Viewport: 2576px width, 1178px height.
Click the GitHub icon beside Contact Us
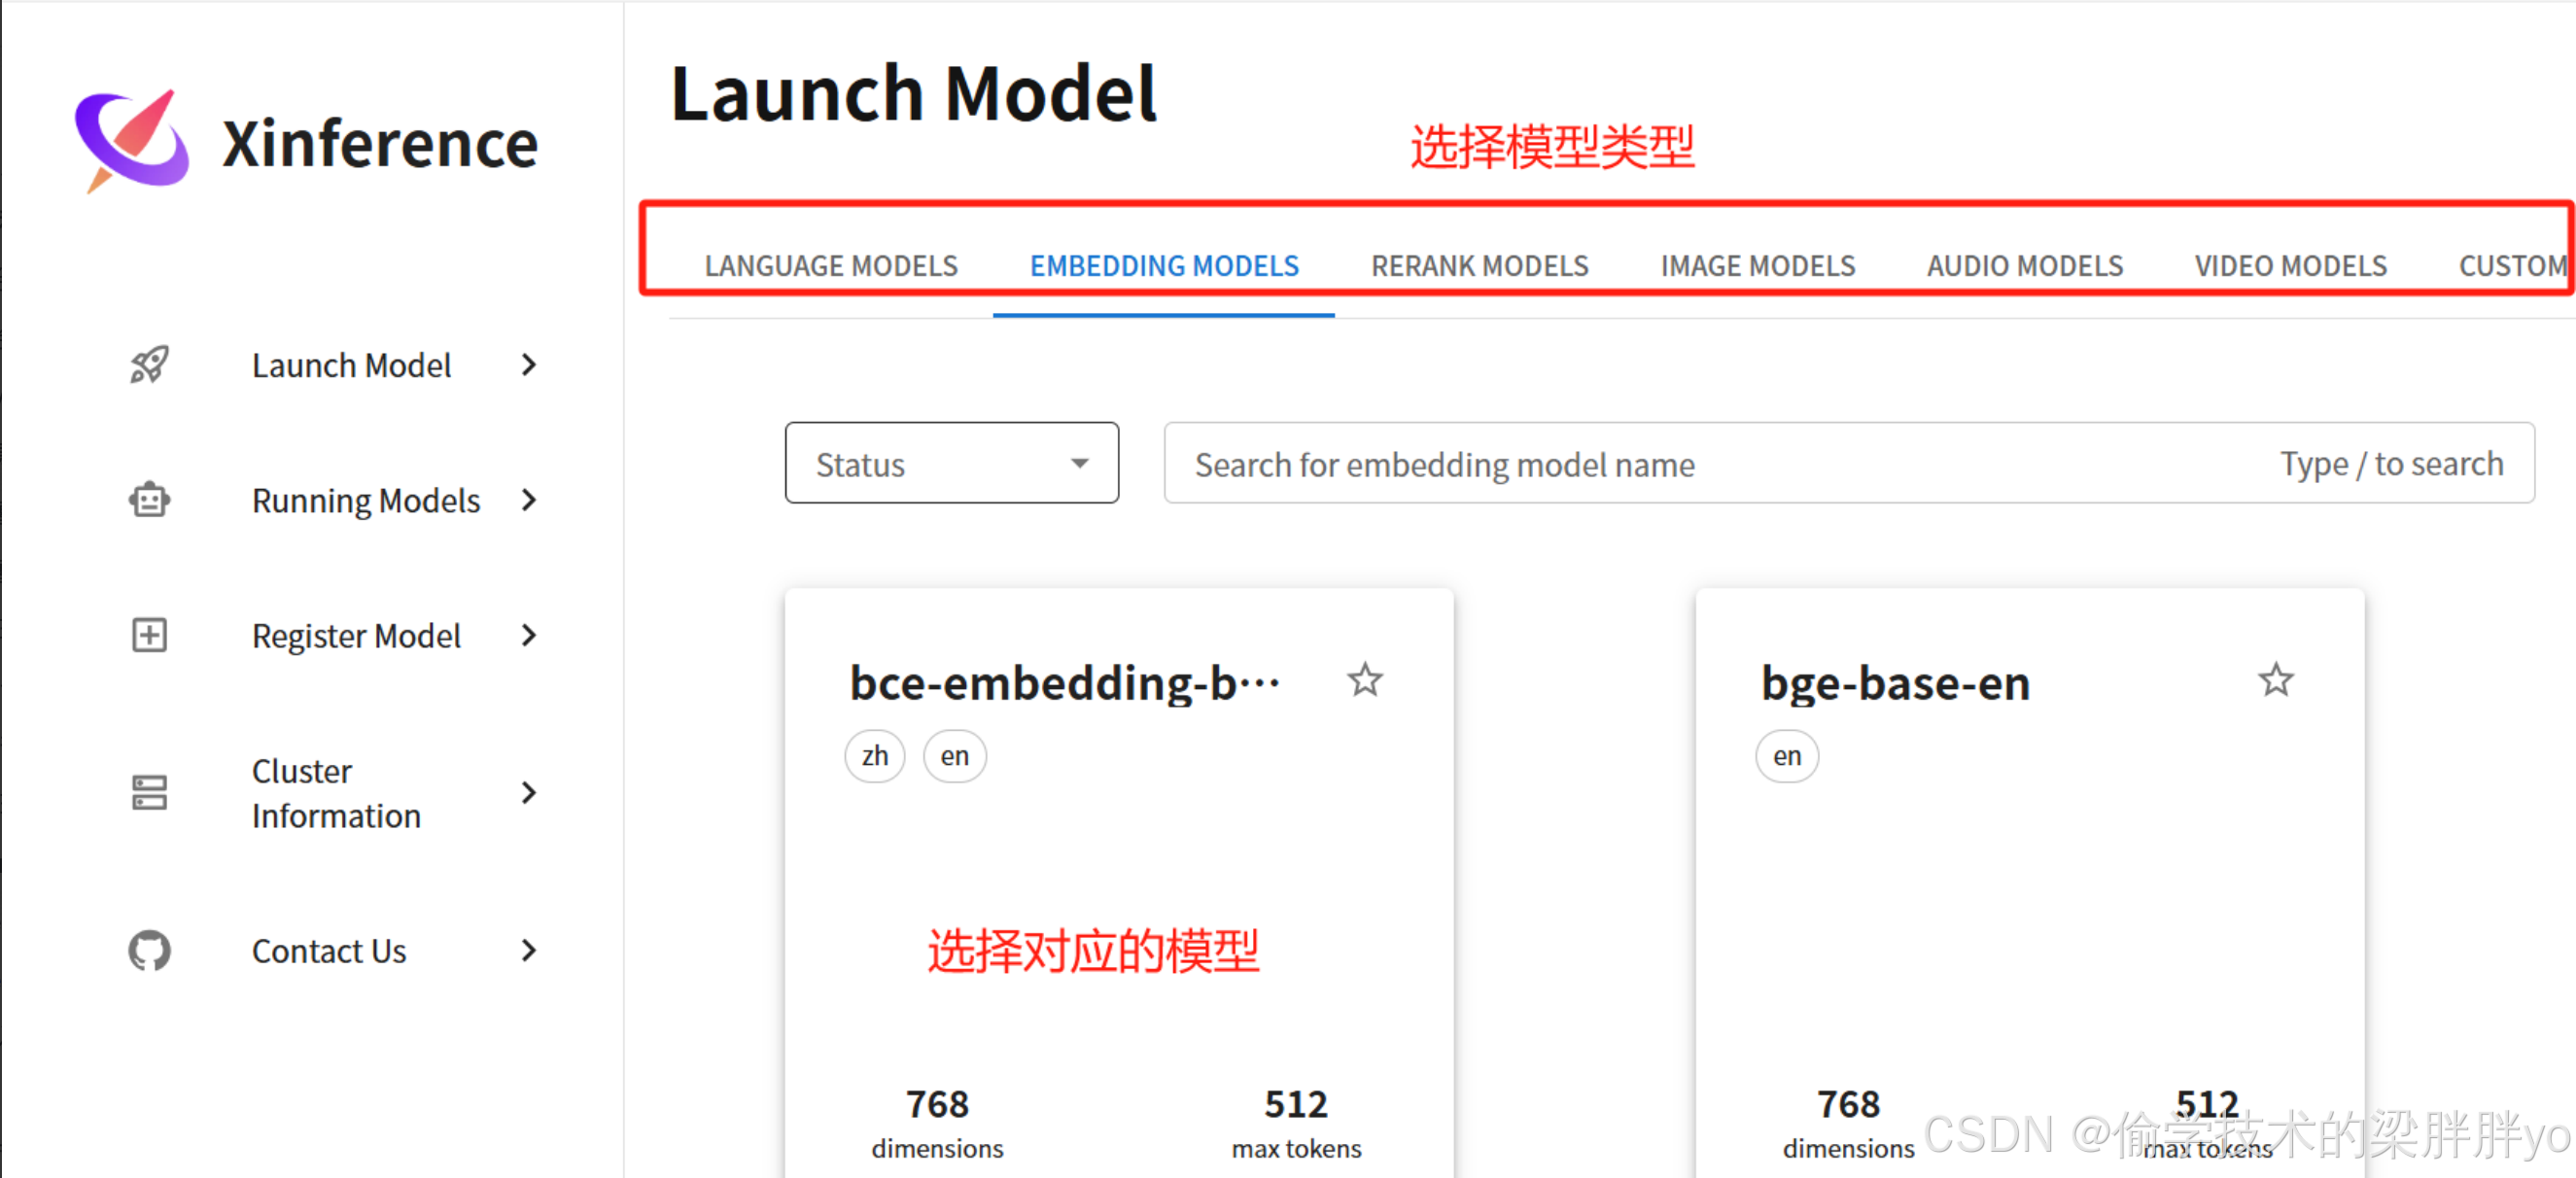tap(150, 951)
